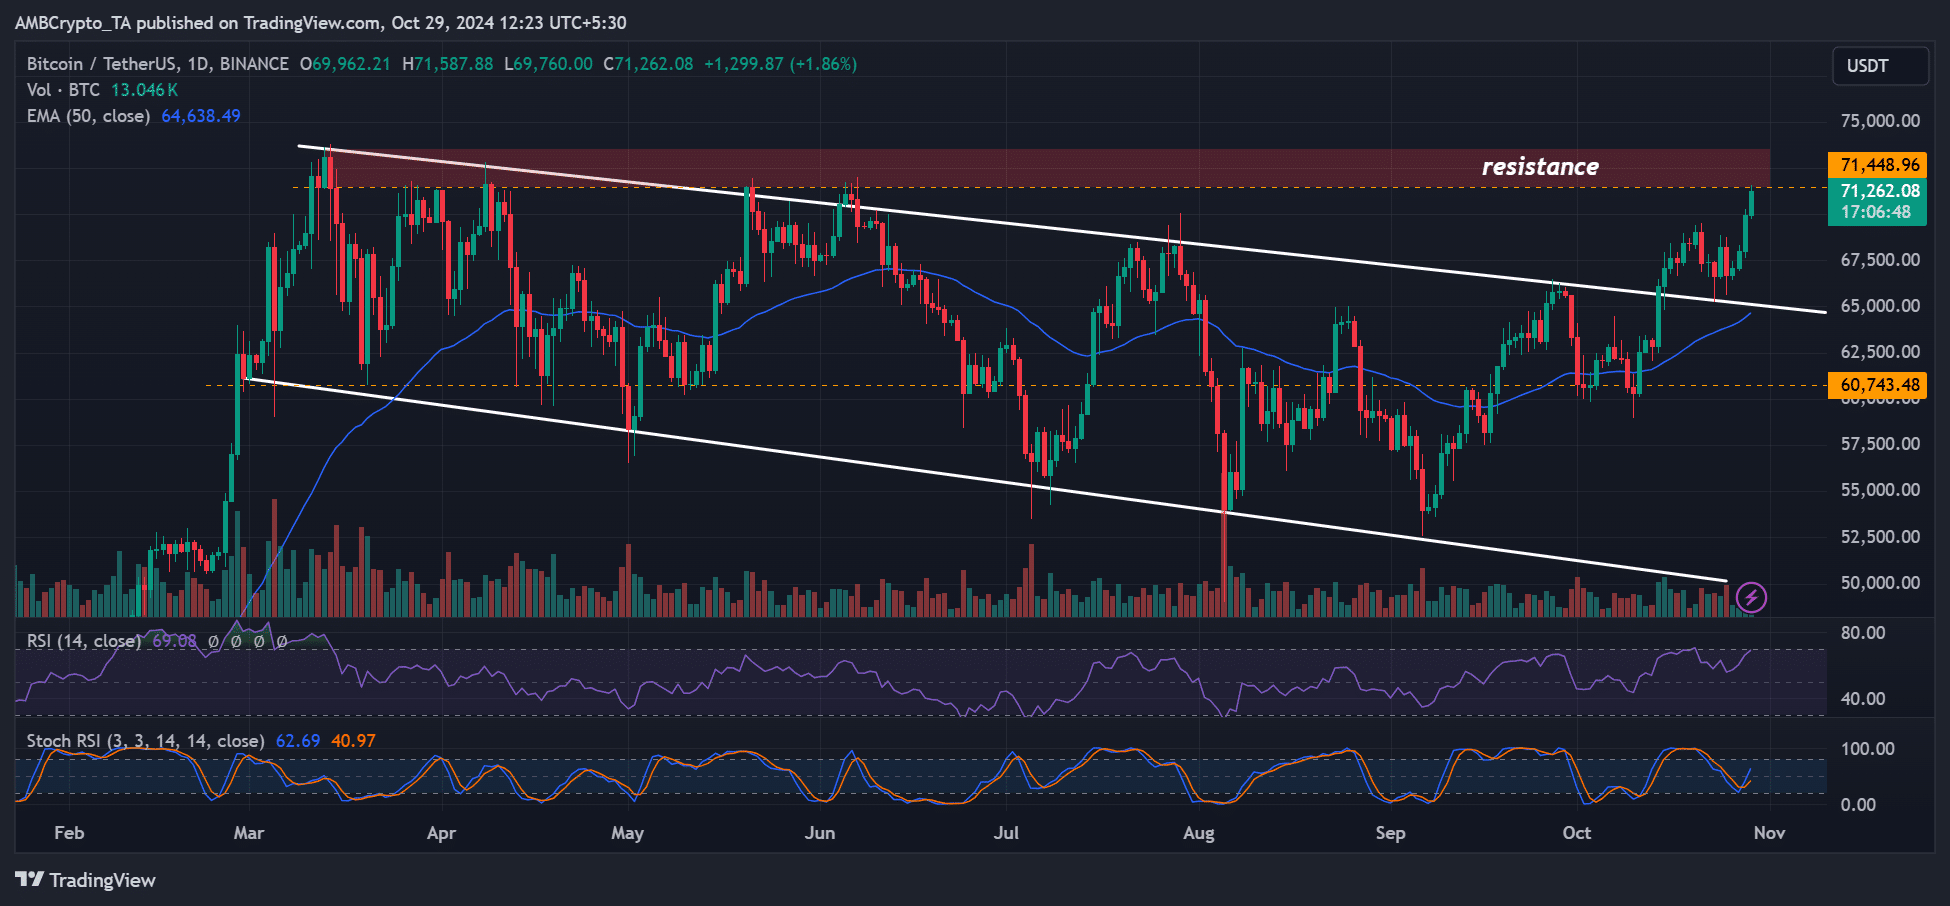Image resolution: width=1950 pixels, height=906 pixels.
Task: Select the Stoch RSI (3, 3, 14, 14, close) legend
Action: (x=145, y=741)
